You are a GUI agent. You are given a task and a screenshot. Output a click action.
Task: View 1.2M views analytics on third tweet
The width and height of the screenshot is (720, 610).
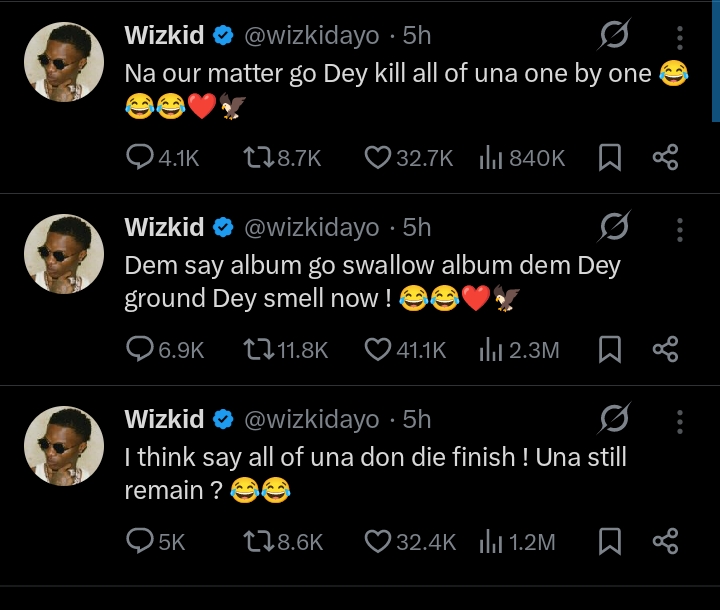(x=490, y=542)
